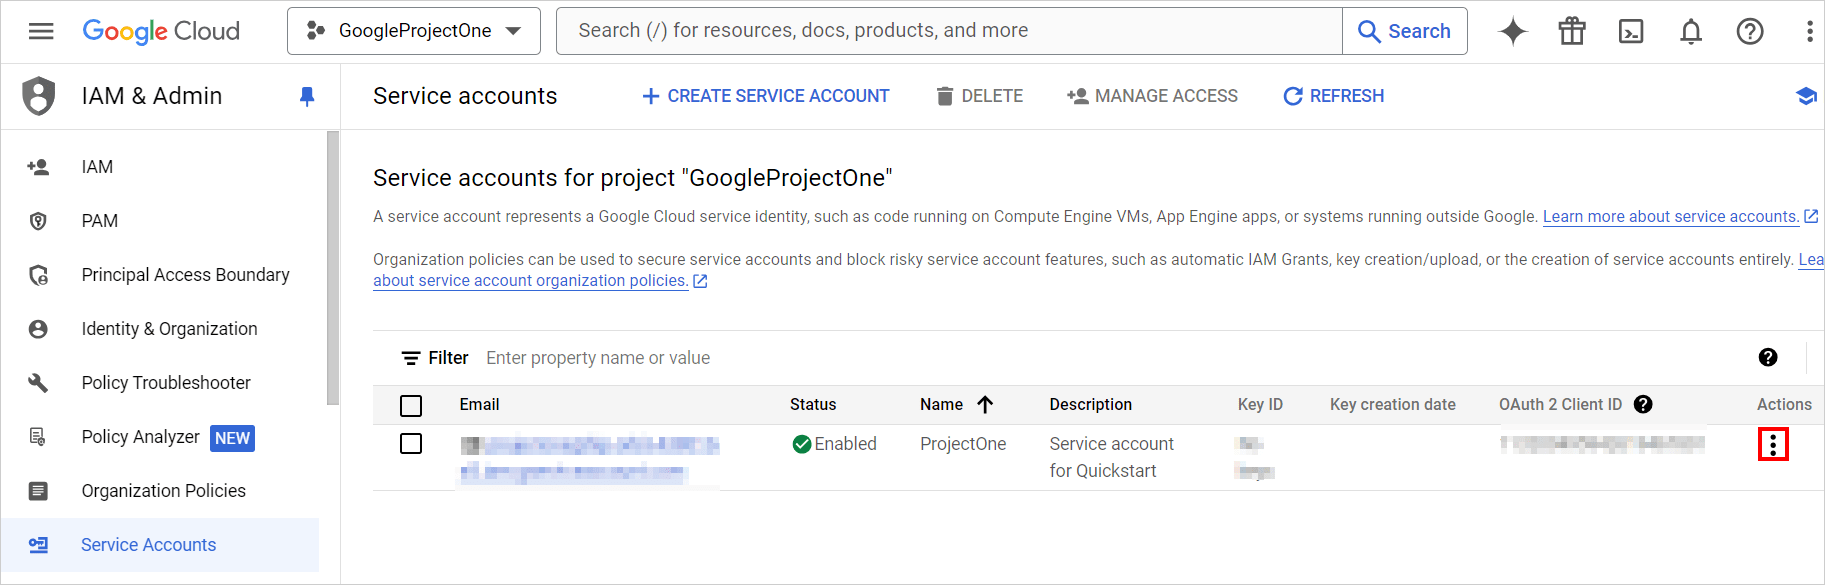Screen dimensions: 1825x585
Task: Tick the select-all header checkbox
Action: 411,405
